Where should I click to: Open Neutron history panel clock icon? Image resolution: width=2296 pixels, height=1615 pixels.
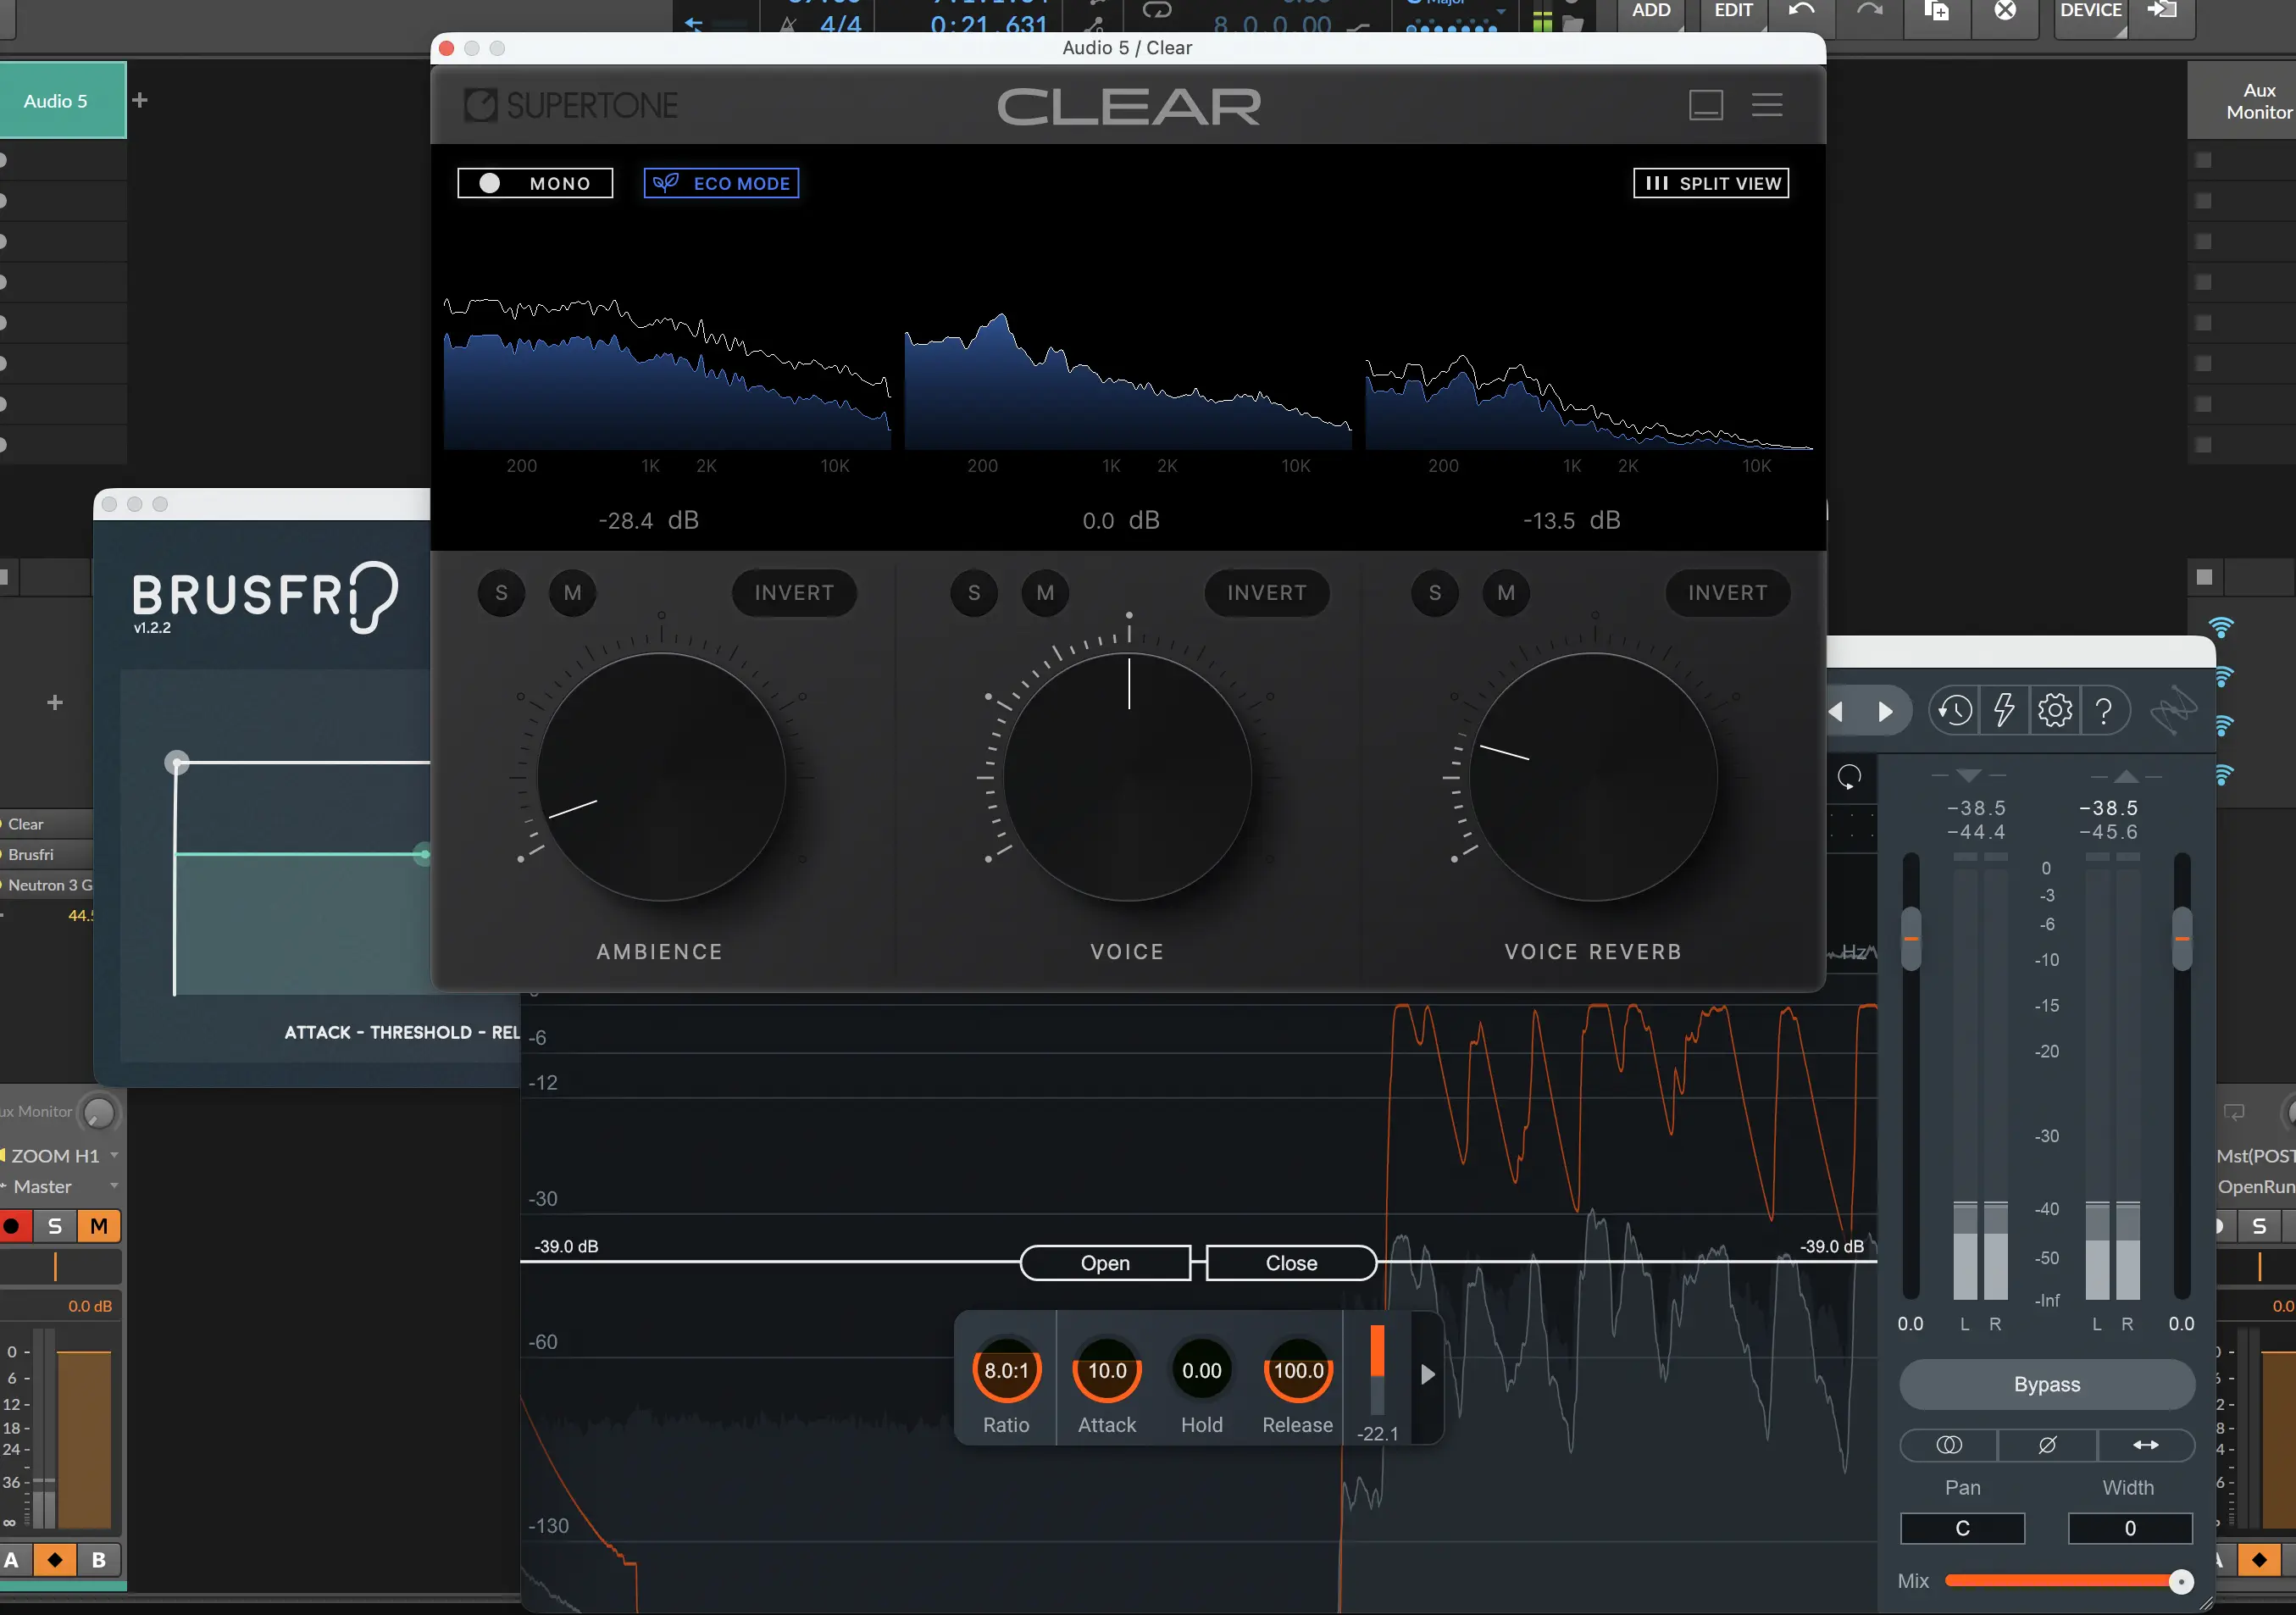[1954, 711]
